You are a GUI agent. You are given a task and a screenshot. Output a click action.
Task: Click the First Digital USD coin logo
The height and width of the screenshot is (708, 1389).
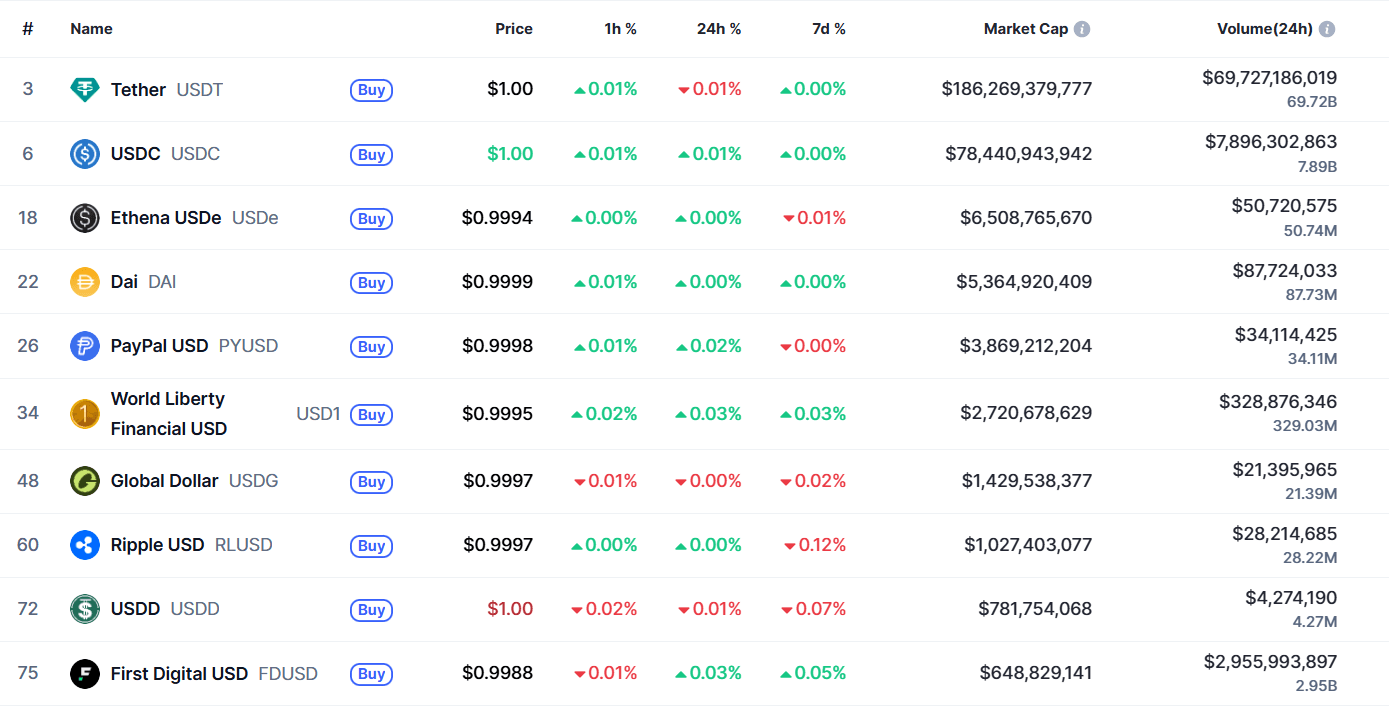[x=85, y=673]
